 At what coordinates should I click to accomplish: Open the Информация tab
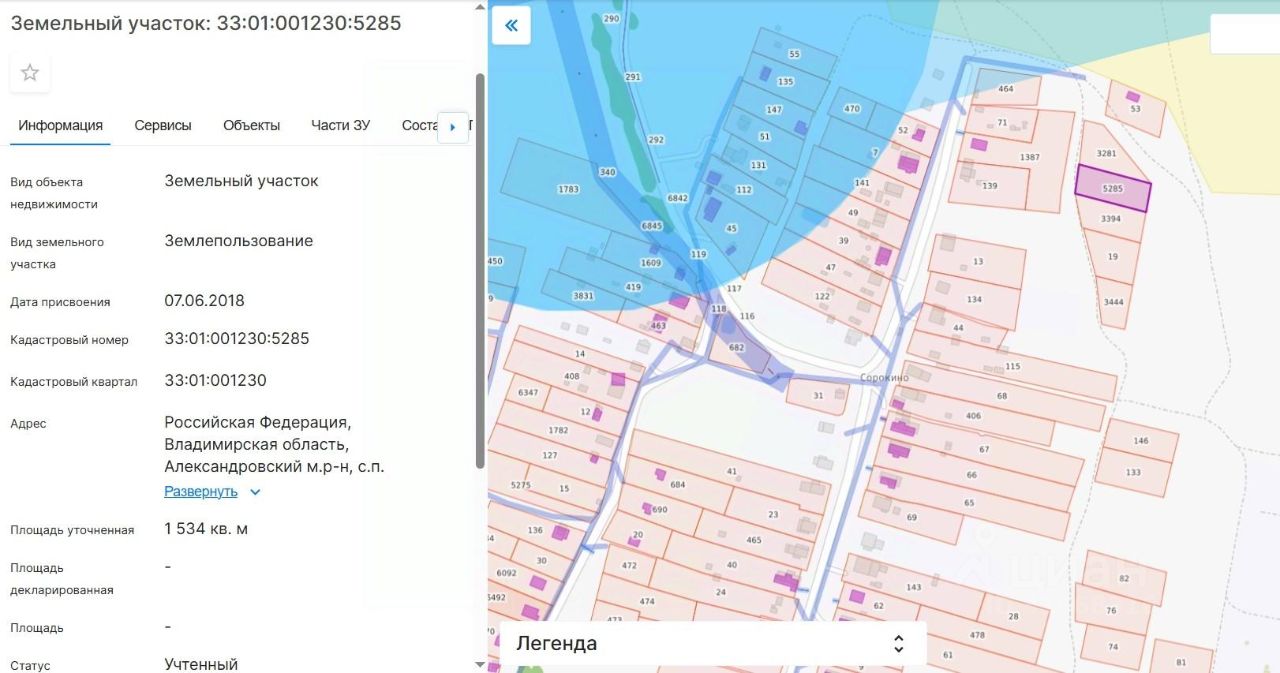(60, 125)
